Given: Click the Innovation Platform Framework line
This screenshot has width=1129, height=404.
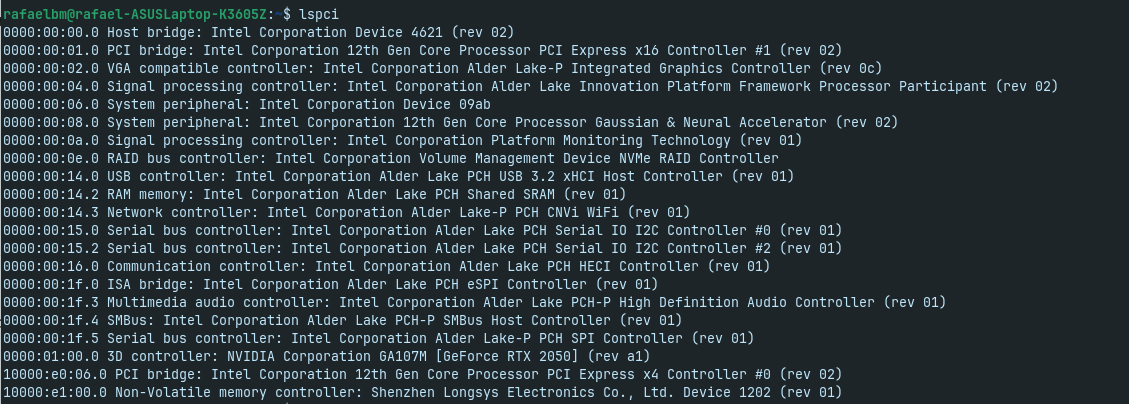Looking at the screenshot, I should [529, 86].
